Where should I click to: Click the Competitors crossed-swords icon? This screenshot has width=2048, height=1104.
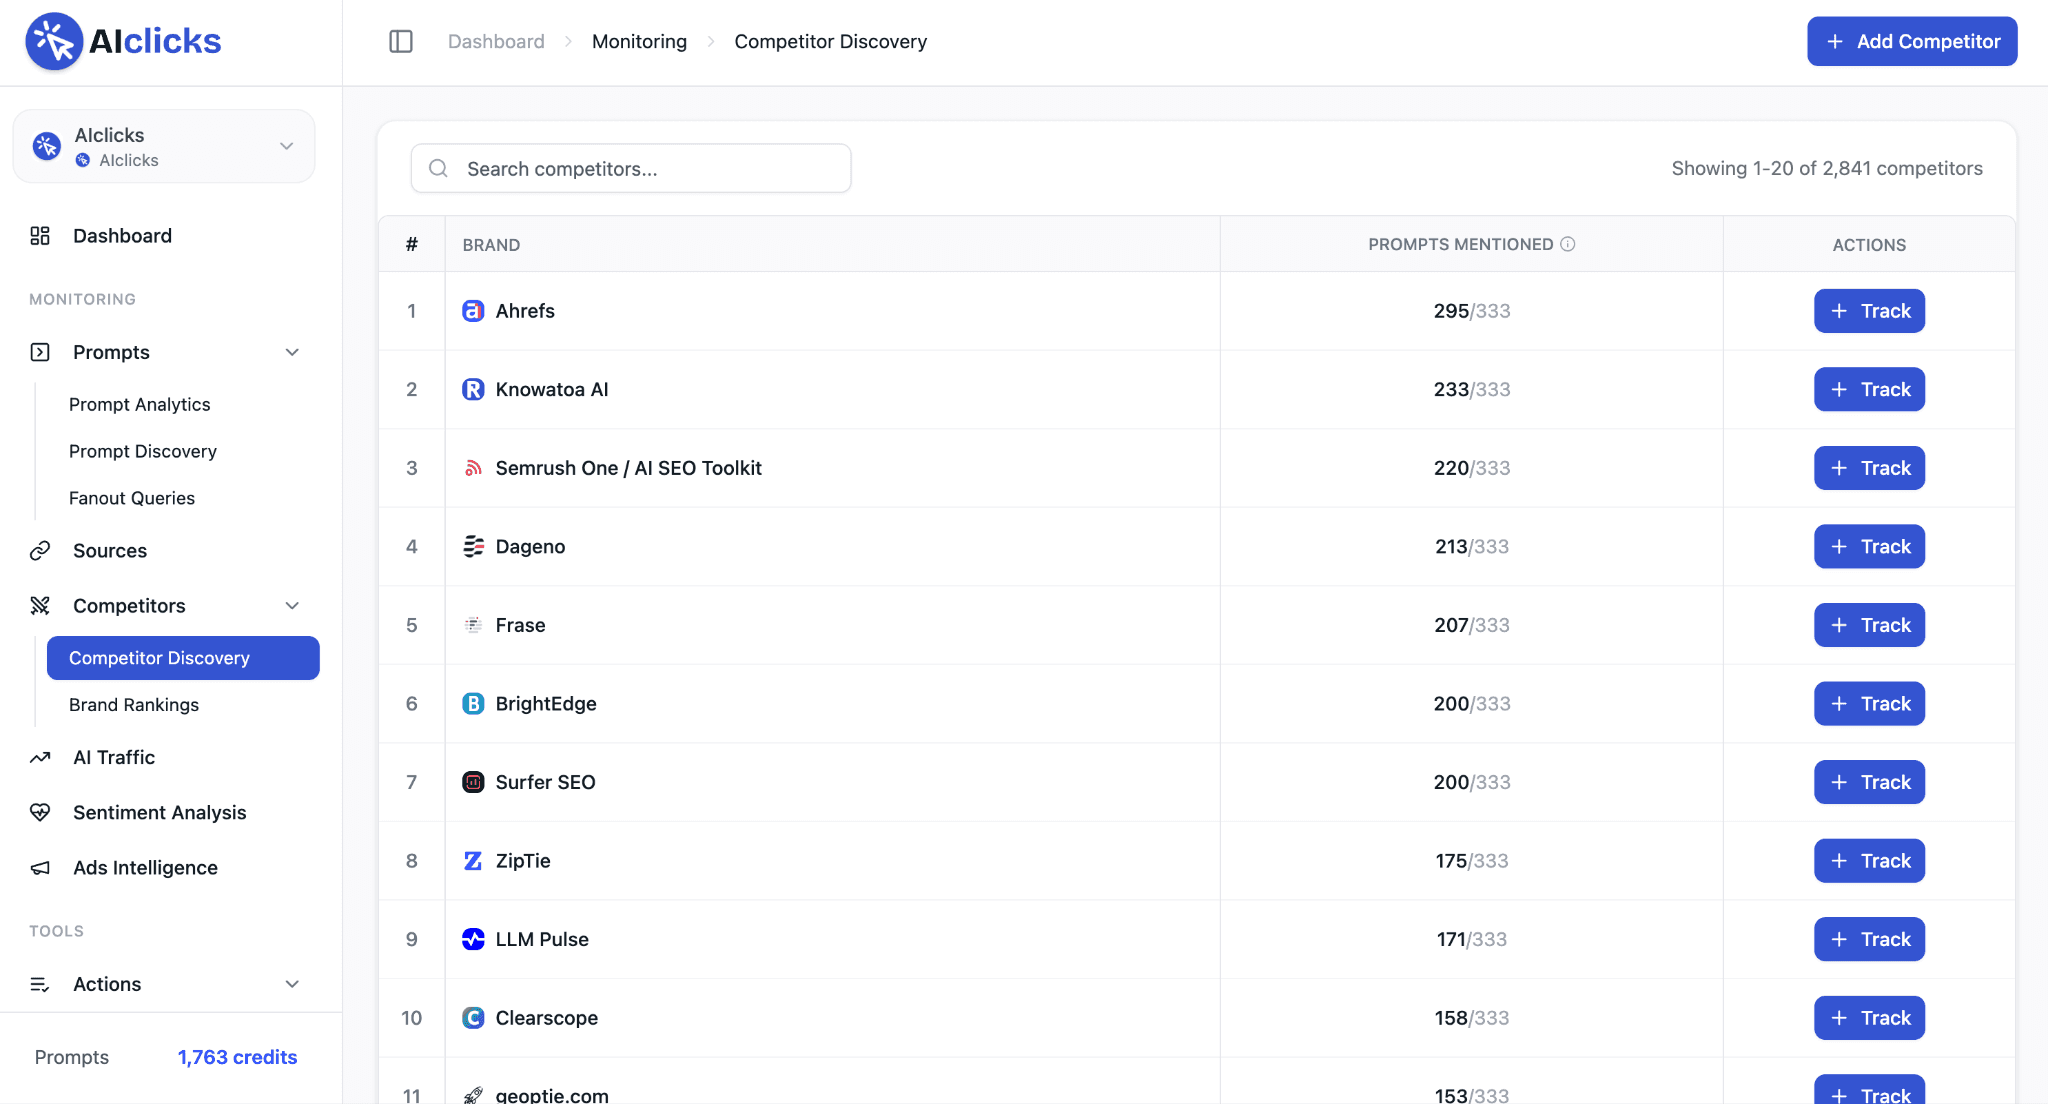coord(40,606)
